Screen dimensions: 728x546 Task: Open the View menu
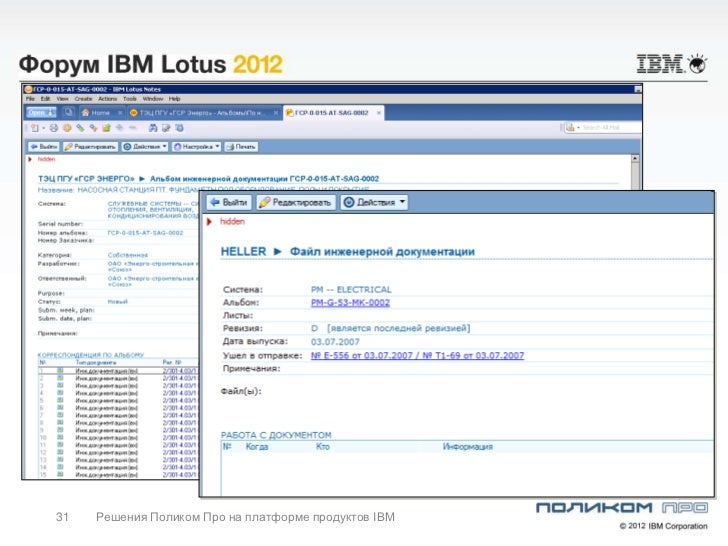pos(62,98)
